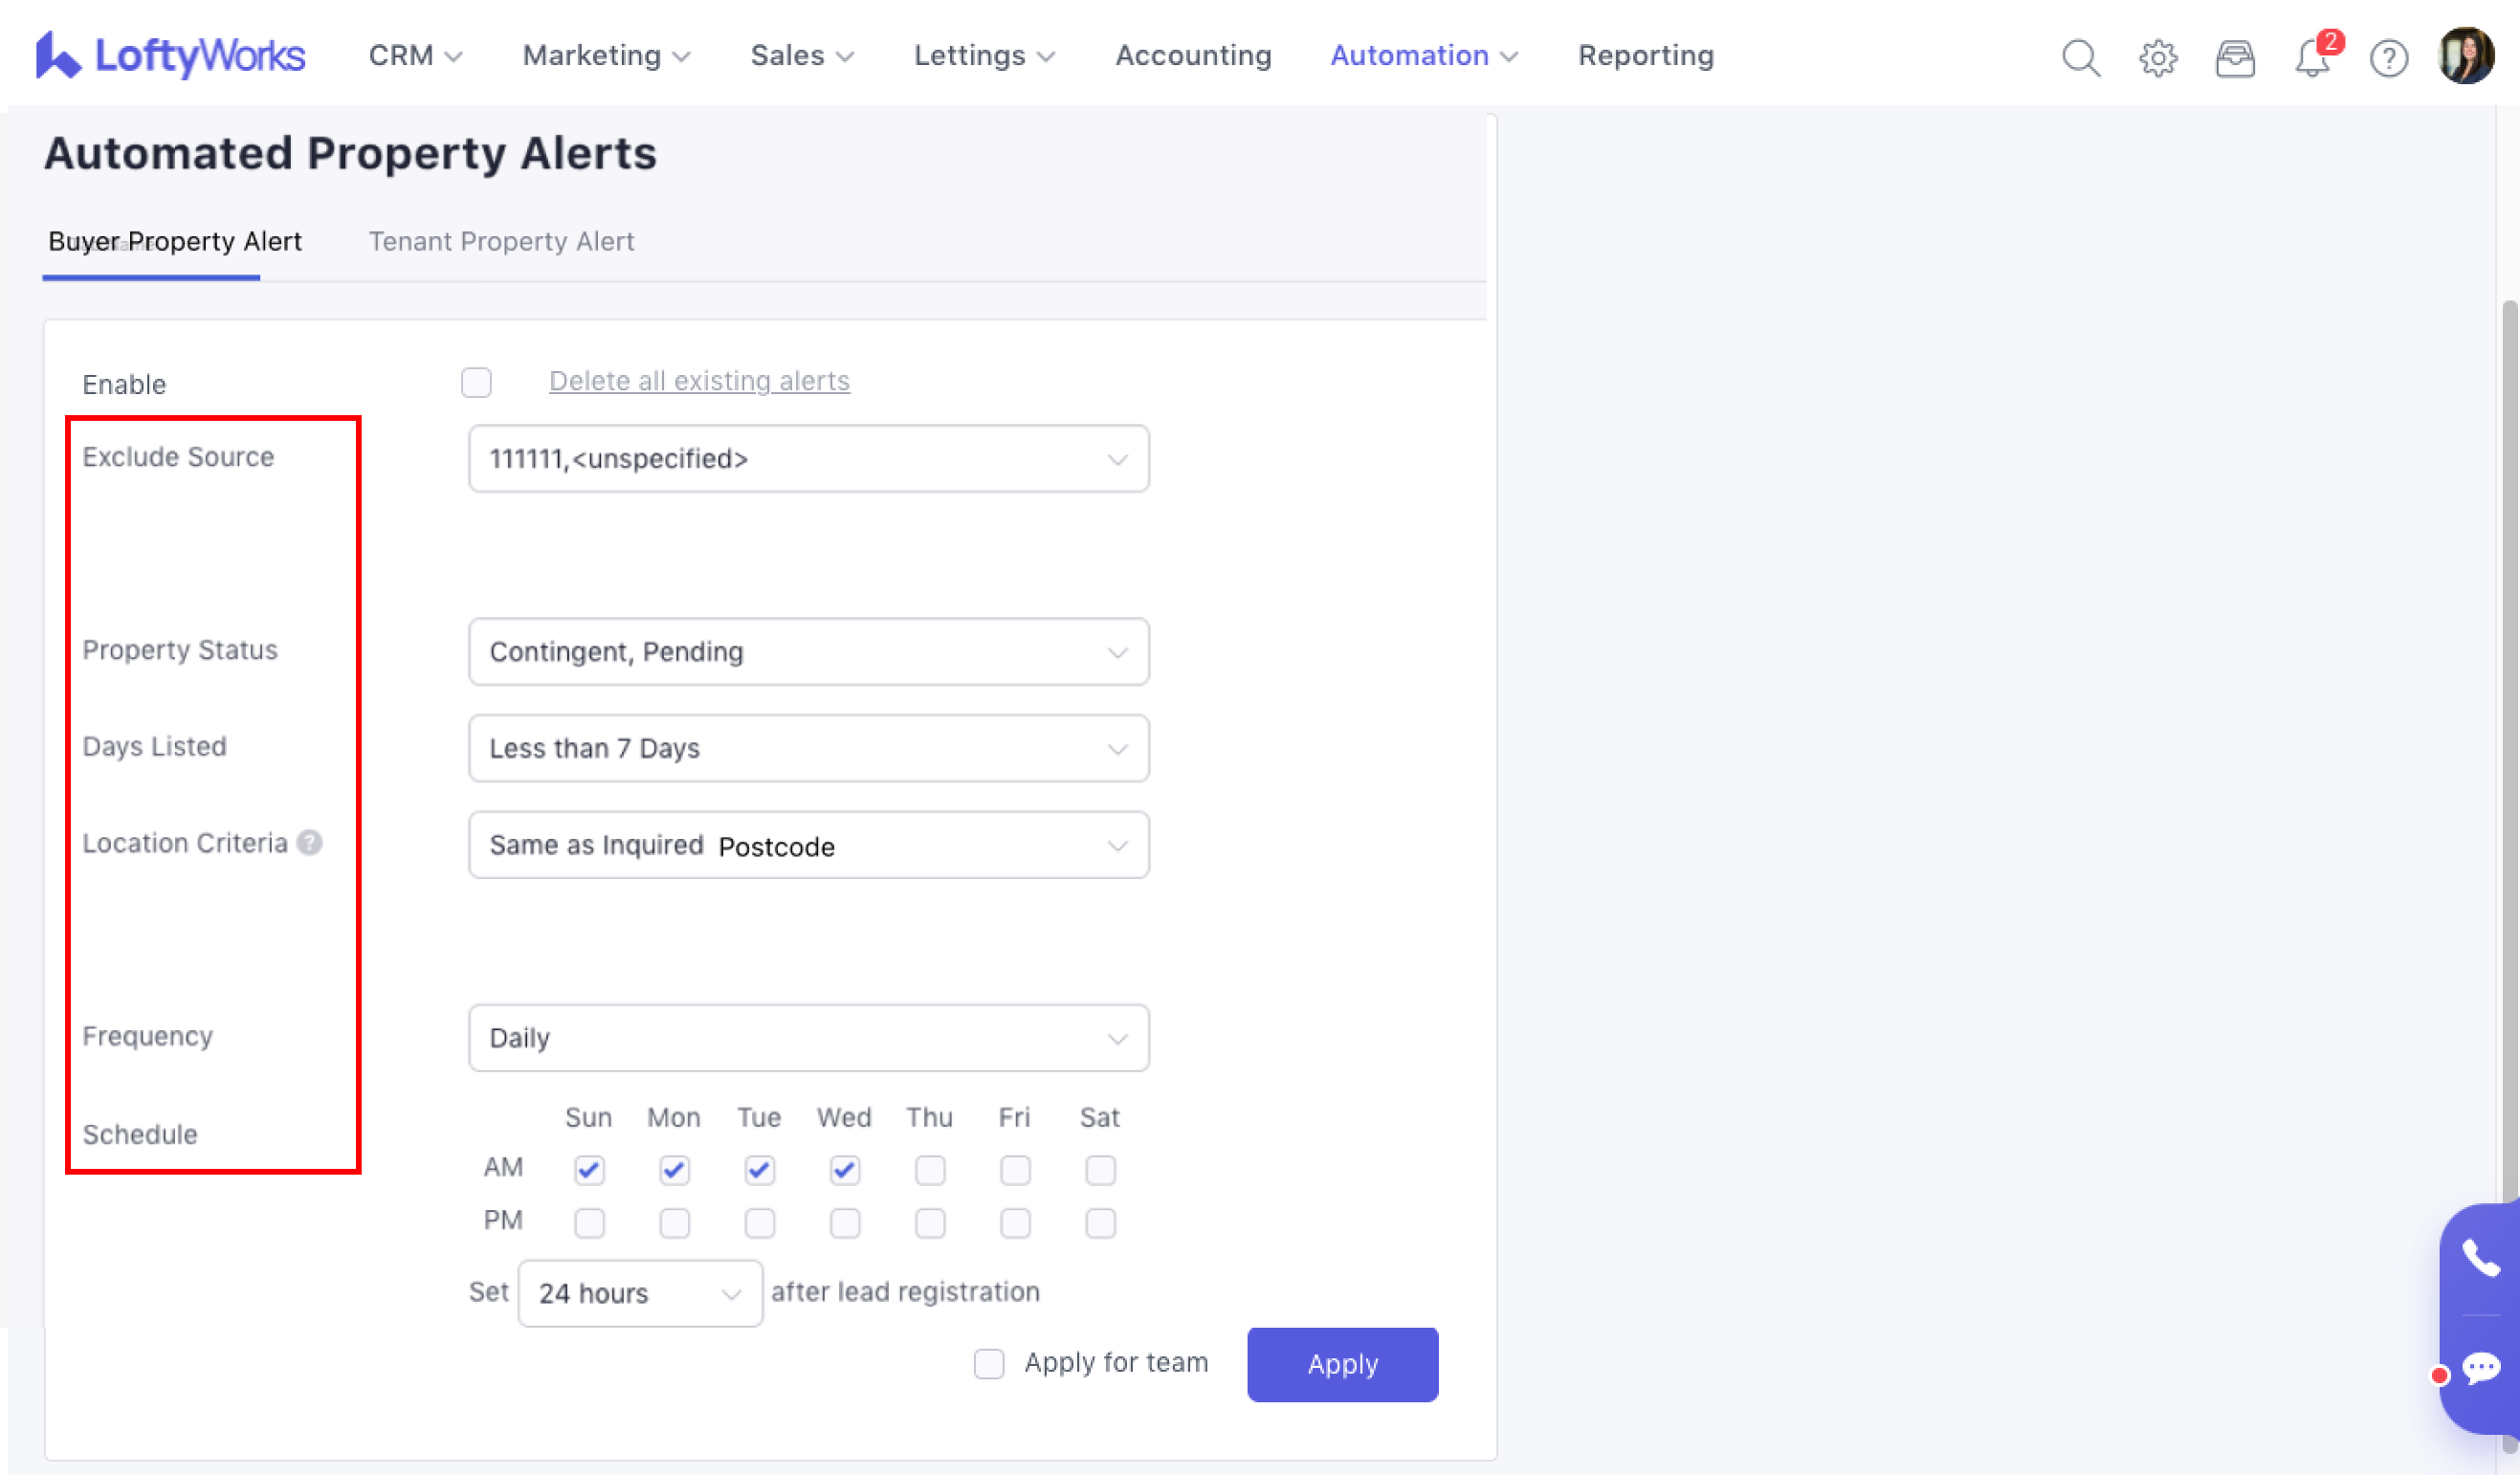Open the Days Listed dropdown
Image resolution: width=2520 pixels, height=1475 pixels.
[808, 748]
